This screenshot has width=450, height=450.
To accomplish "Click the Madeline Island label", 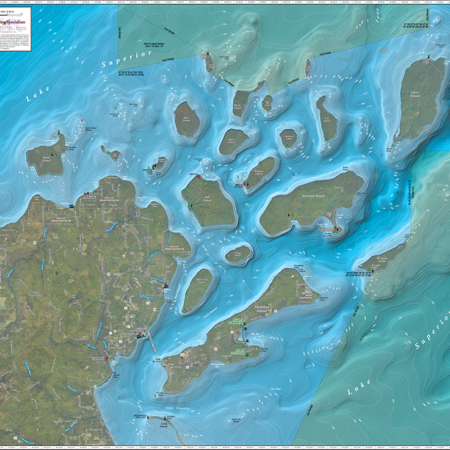I will [x=262, y=309].
